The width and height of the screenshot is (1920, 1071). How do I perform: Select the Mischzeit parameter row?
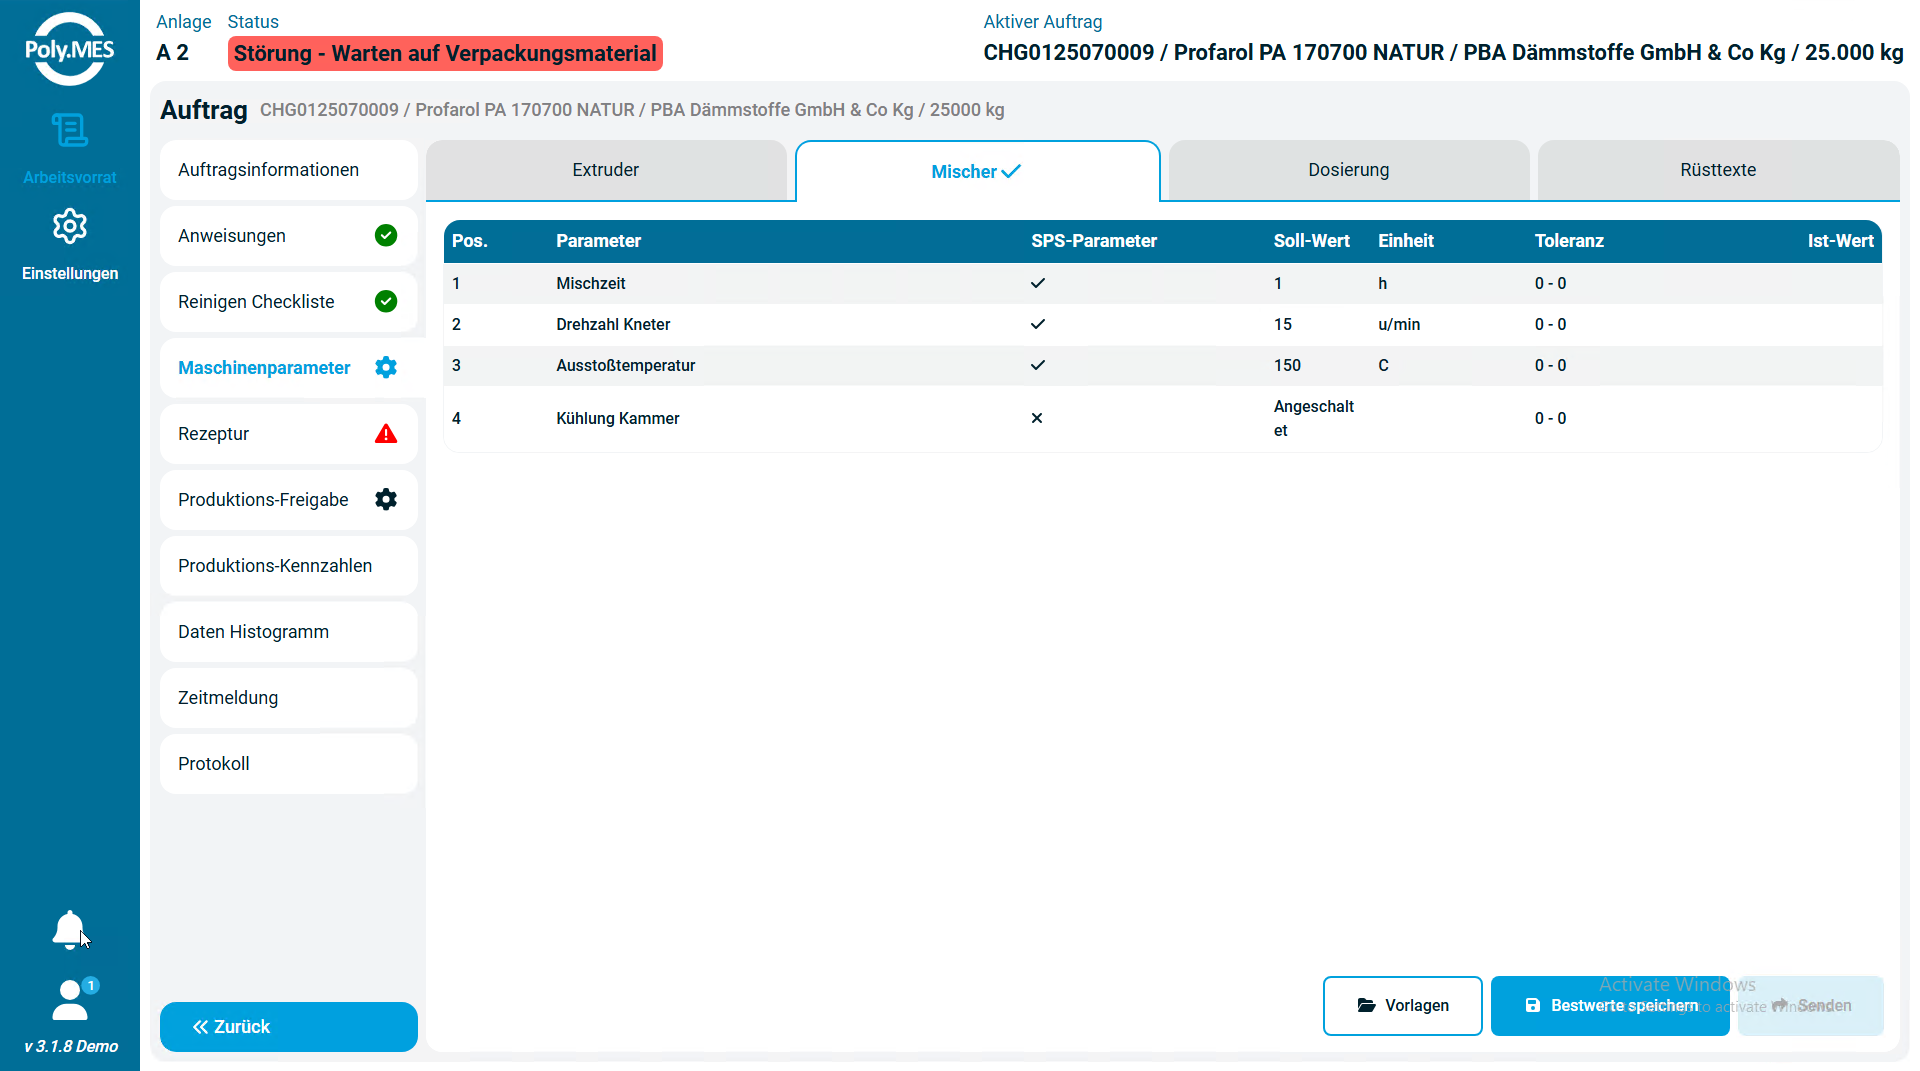1163,284
